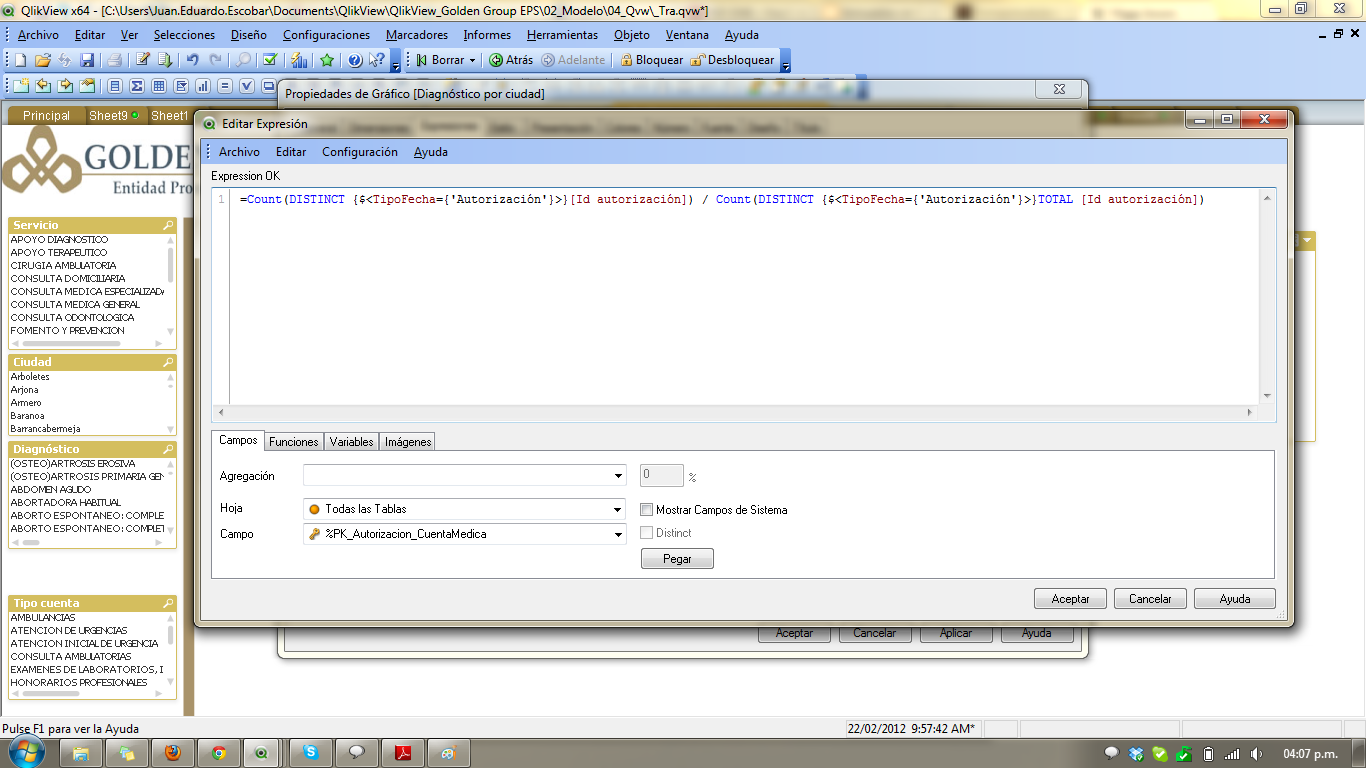Open a file via folder toolbar icon
Image resolution: width=1366 pixels, height=768 pixels.
click(43, 60)
